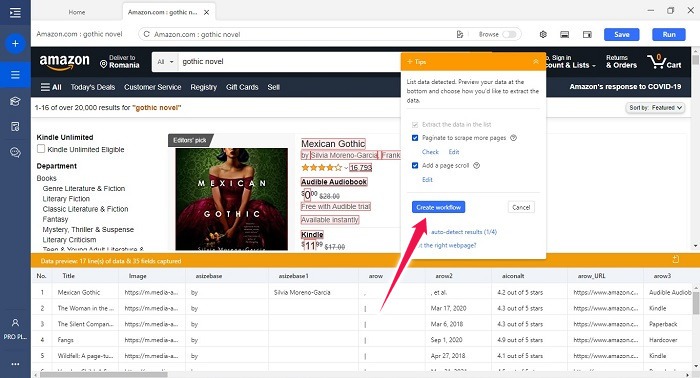Collapse the Tips panel with the chevron
This screenshot has width=700, height=378.
pyautogui.click(x=536, y=62)
